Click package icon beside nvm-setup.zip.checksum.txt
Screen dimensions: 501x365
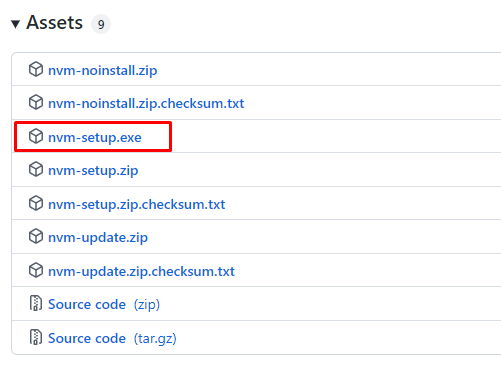tap(36, 203)
